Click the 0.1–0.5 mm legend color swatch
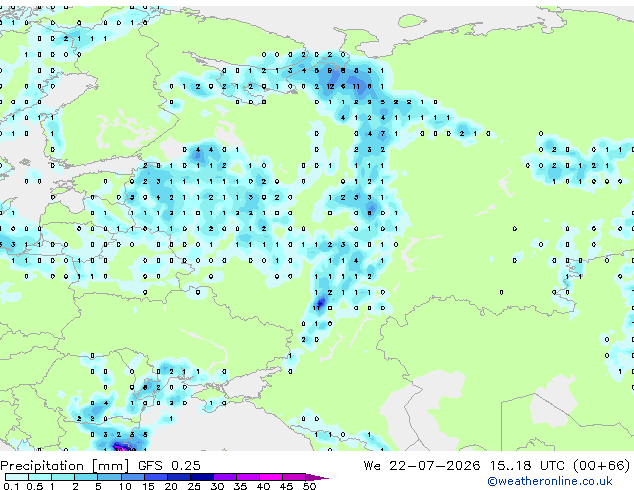The height and width of the screenshot is (490, 634). pos(17,477)
